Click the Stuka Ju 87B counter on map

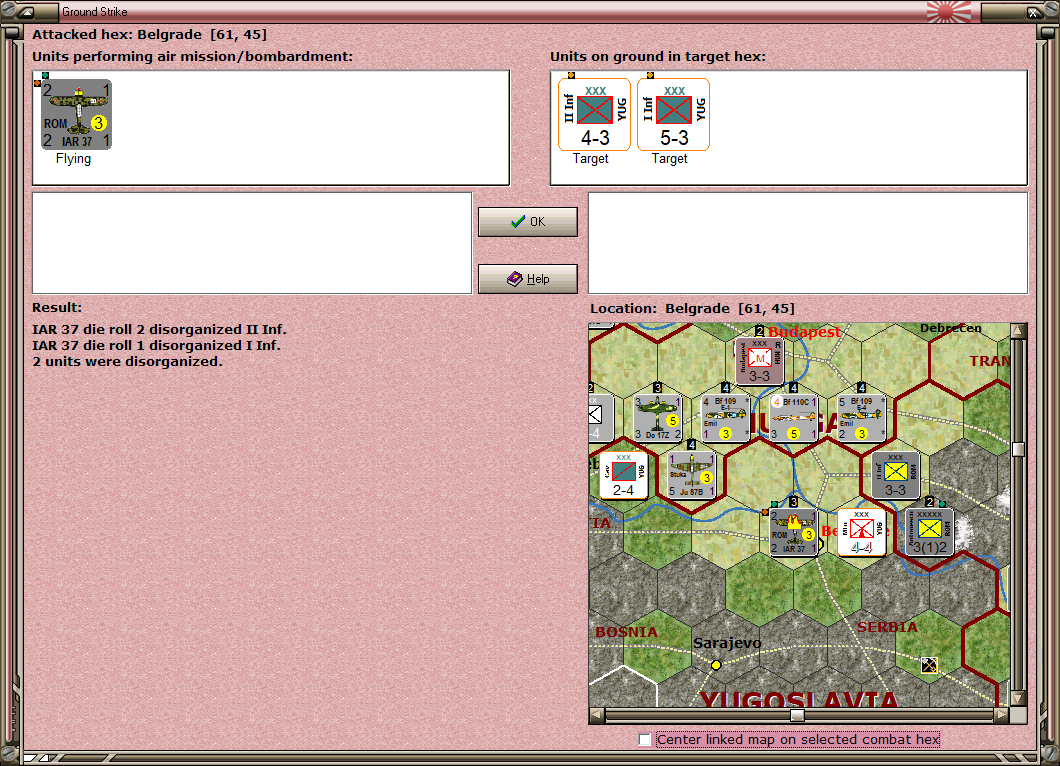[692, 475]
